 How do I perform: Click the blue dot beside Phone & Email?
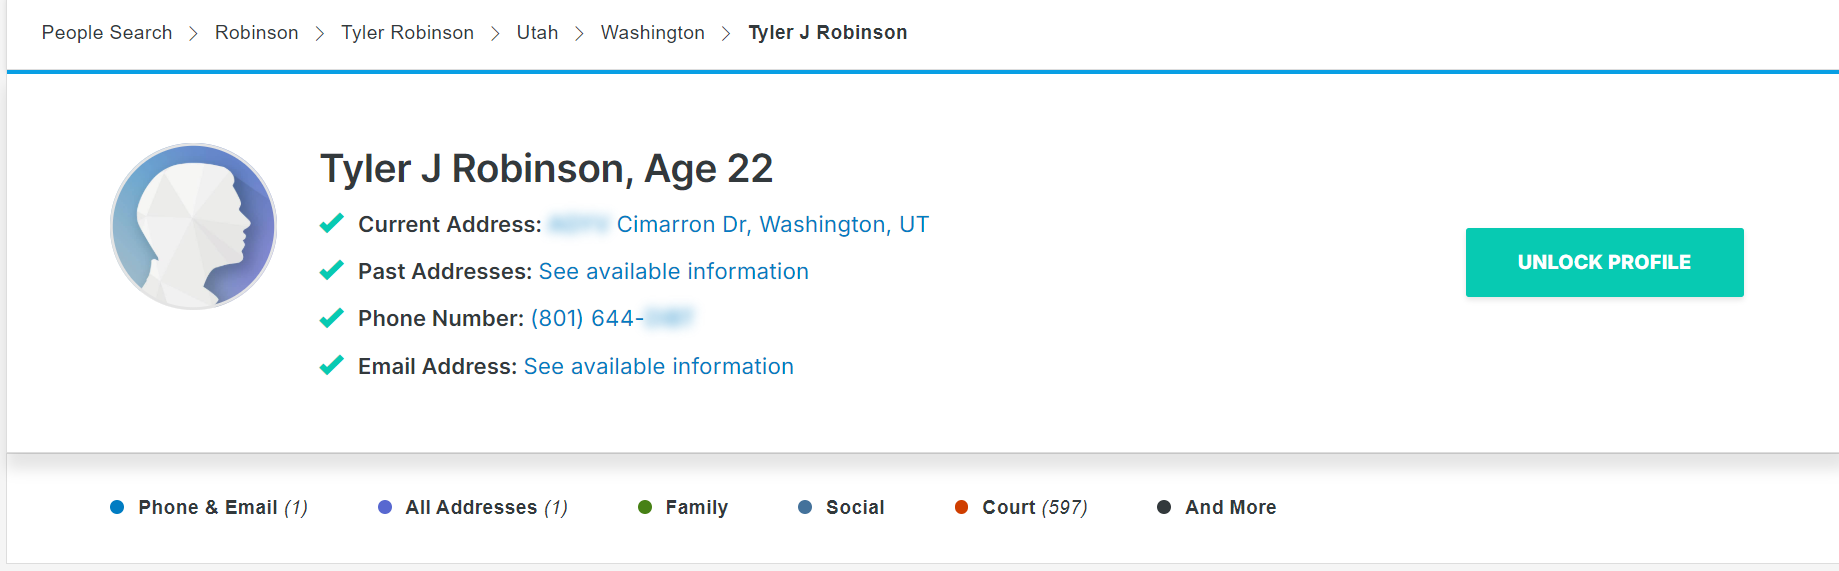tap(117, 507)
